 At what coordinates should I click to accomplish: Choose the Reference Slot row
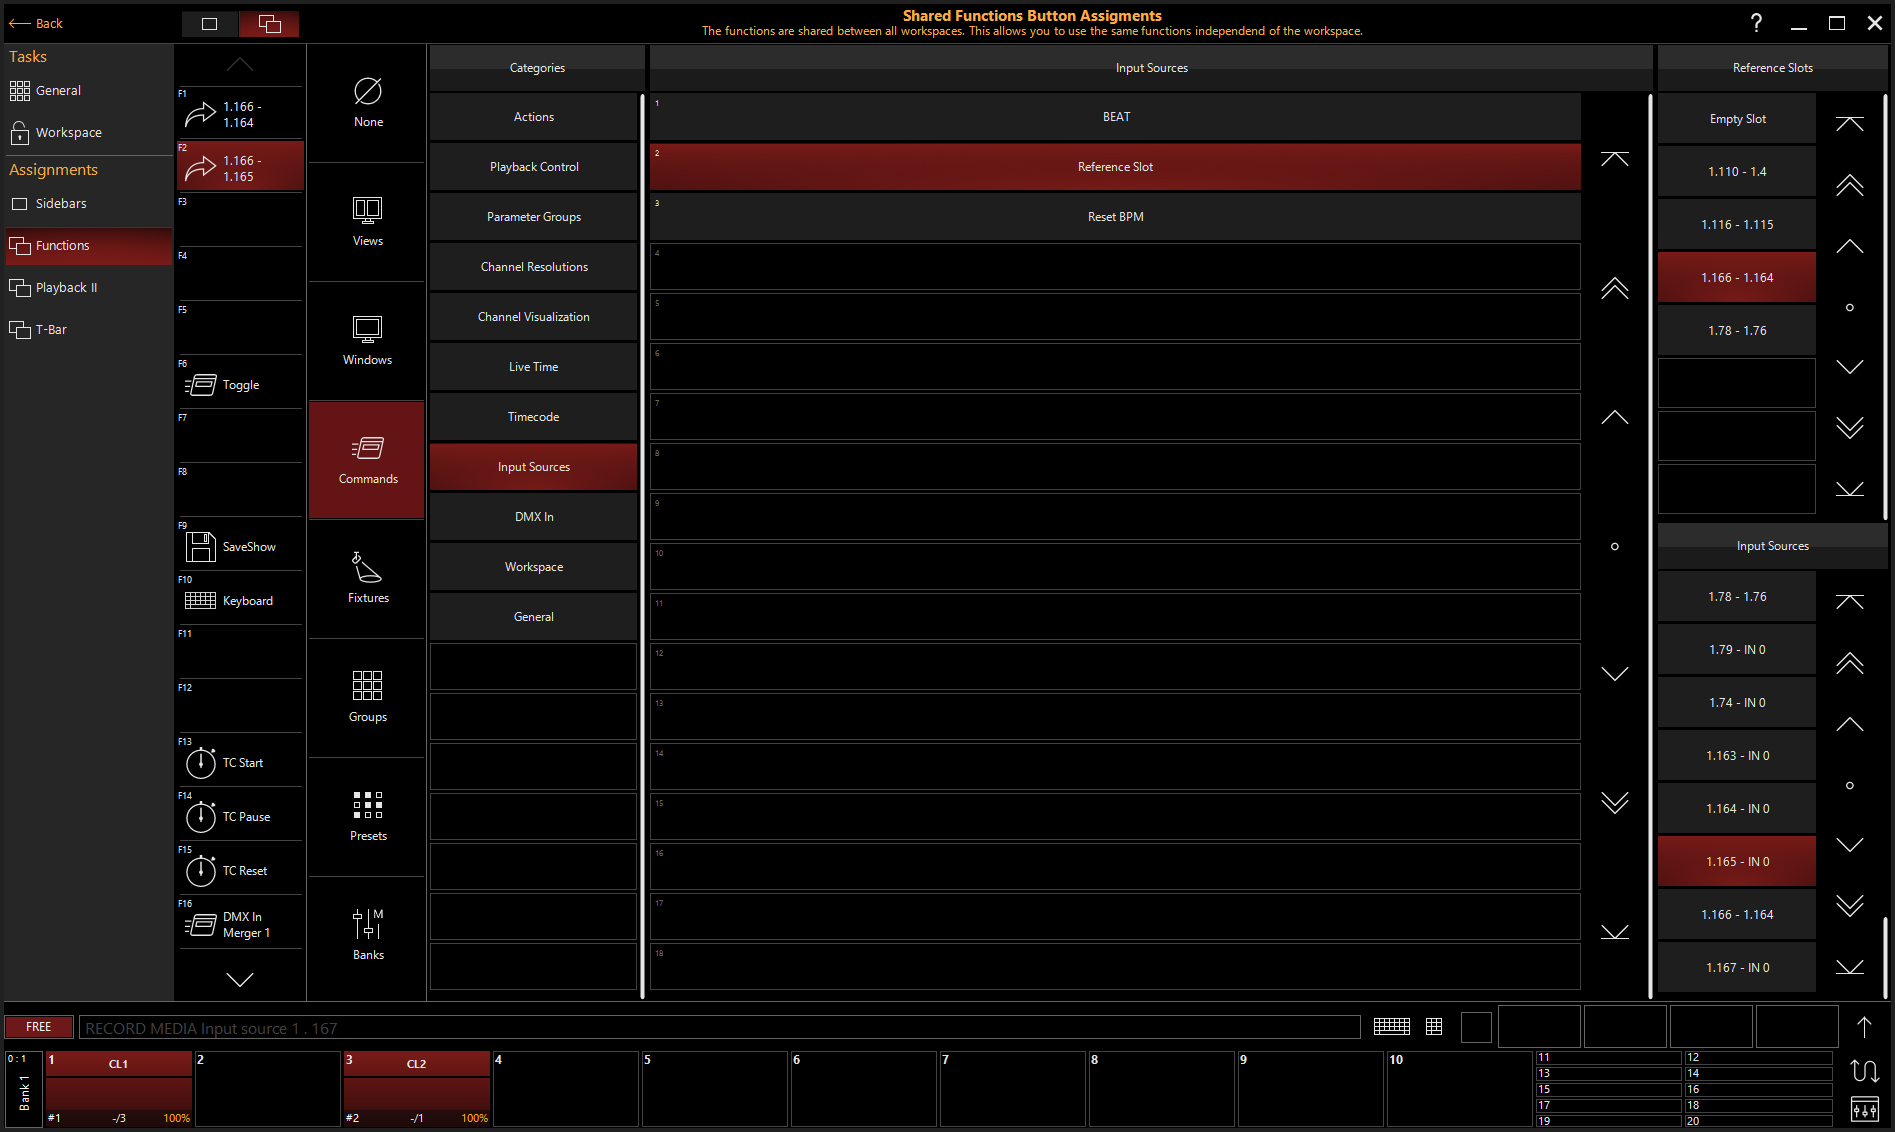coord(1115,167)
